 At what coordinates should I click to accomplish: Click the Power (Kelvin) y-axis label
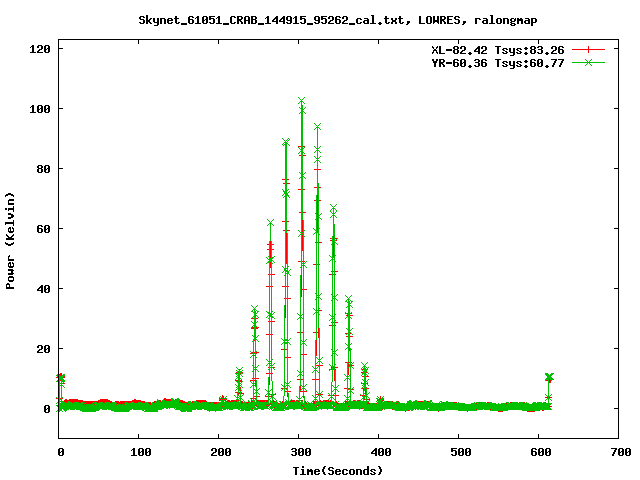[11, 243]
